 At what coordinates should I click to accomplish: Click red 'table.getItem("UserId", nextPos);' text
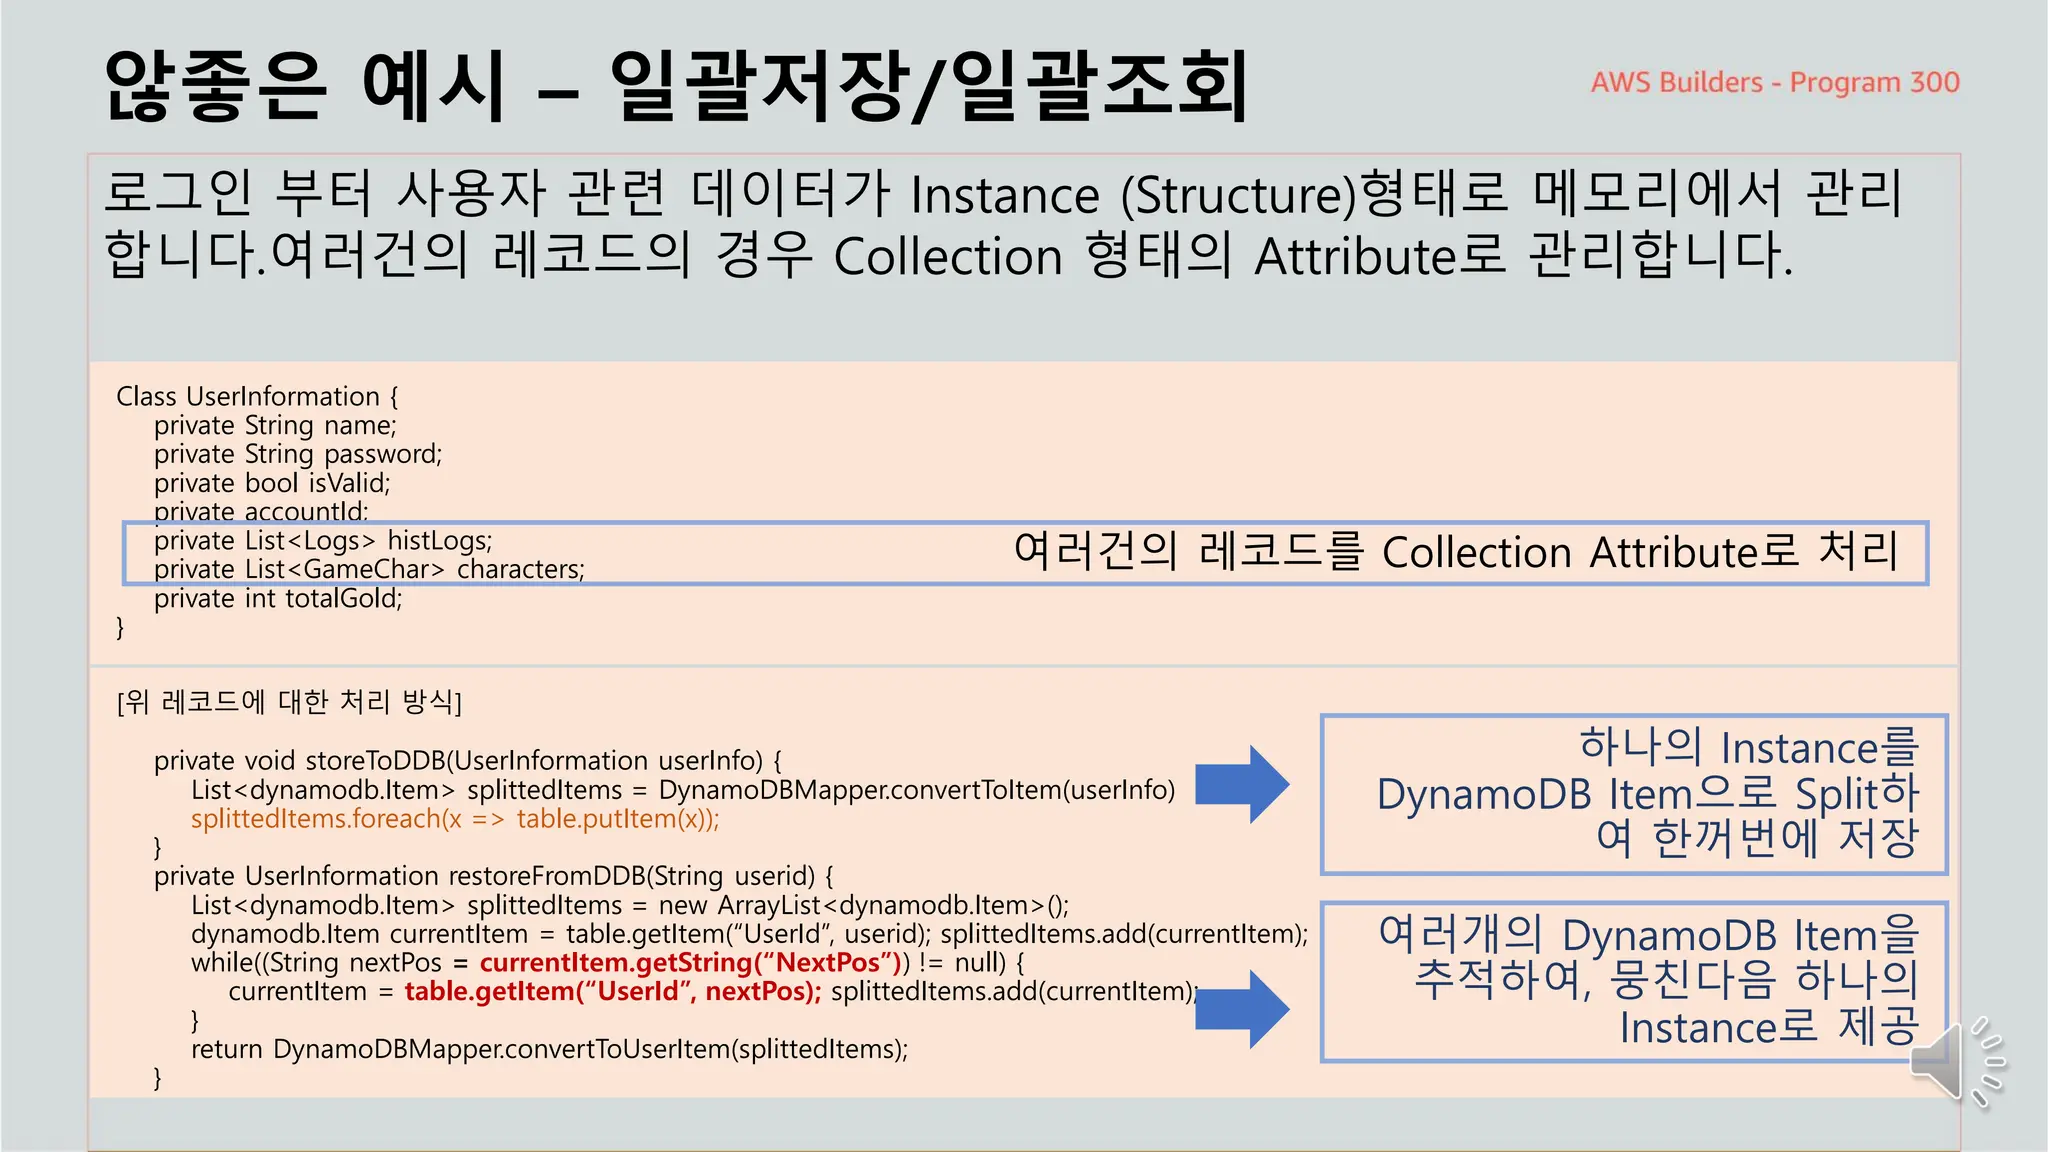[x=613, y=992]
